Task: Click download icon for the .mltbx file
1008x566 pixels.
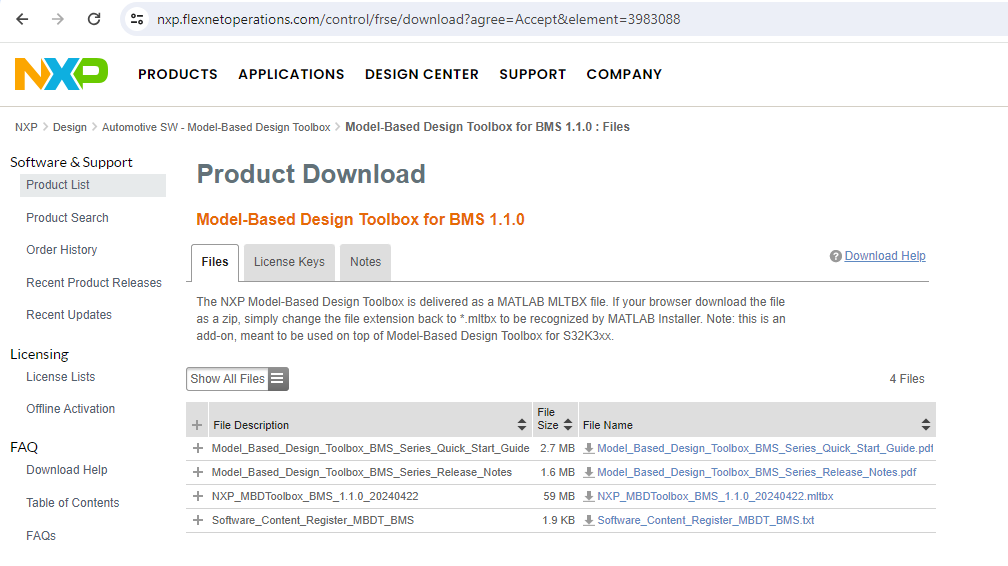Action: (x=589, y=496)
